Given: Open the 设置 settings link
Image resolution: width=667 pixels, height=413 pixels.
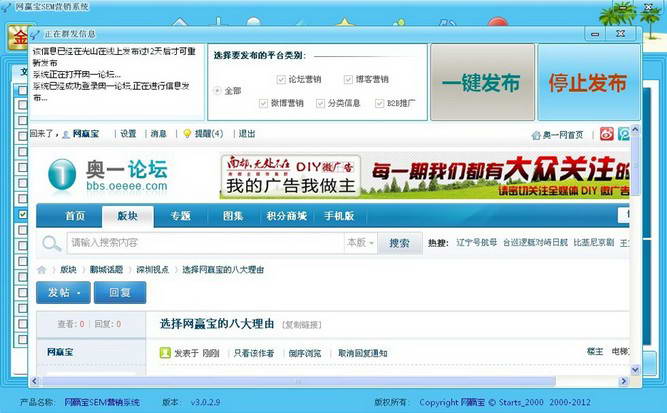Looking at the screenshot, I should click(x=128, y=134).
